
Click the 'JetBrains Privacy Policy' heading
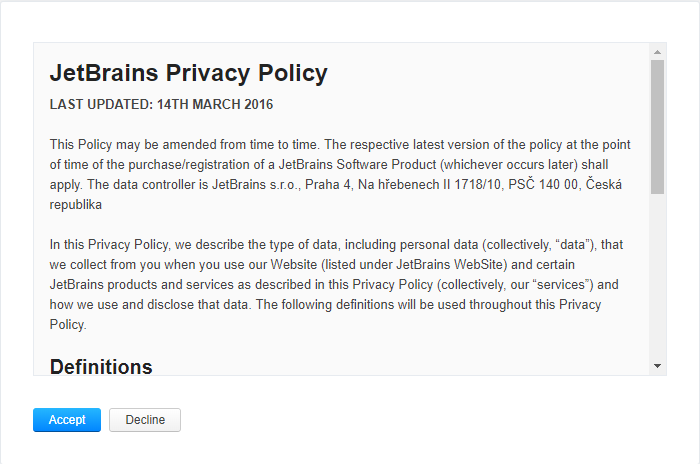[188, 73]
